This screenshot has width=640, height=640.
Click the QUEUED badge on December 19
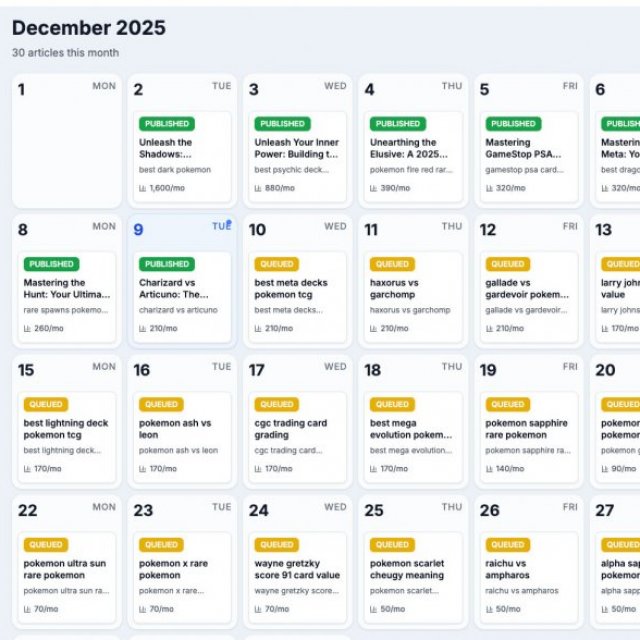(508, 404)
